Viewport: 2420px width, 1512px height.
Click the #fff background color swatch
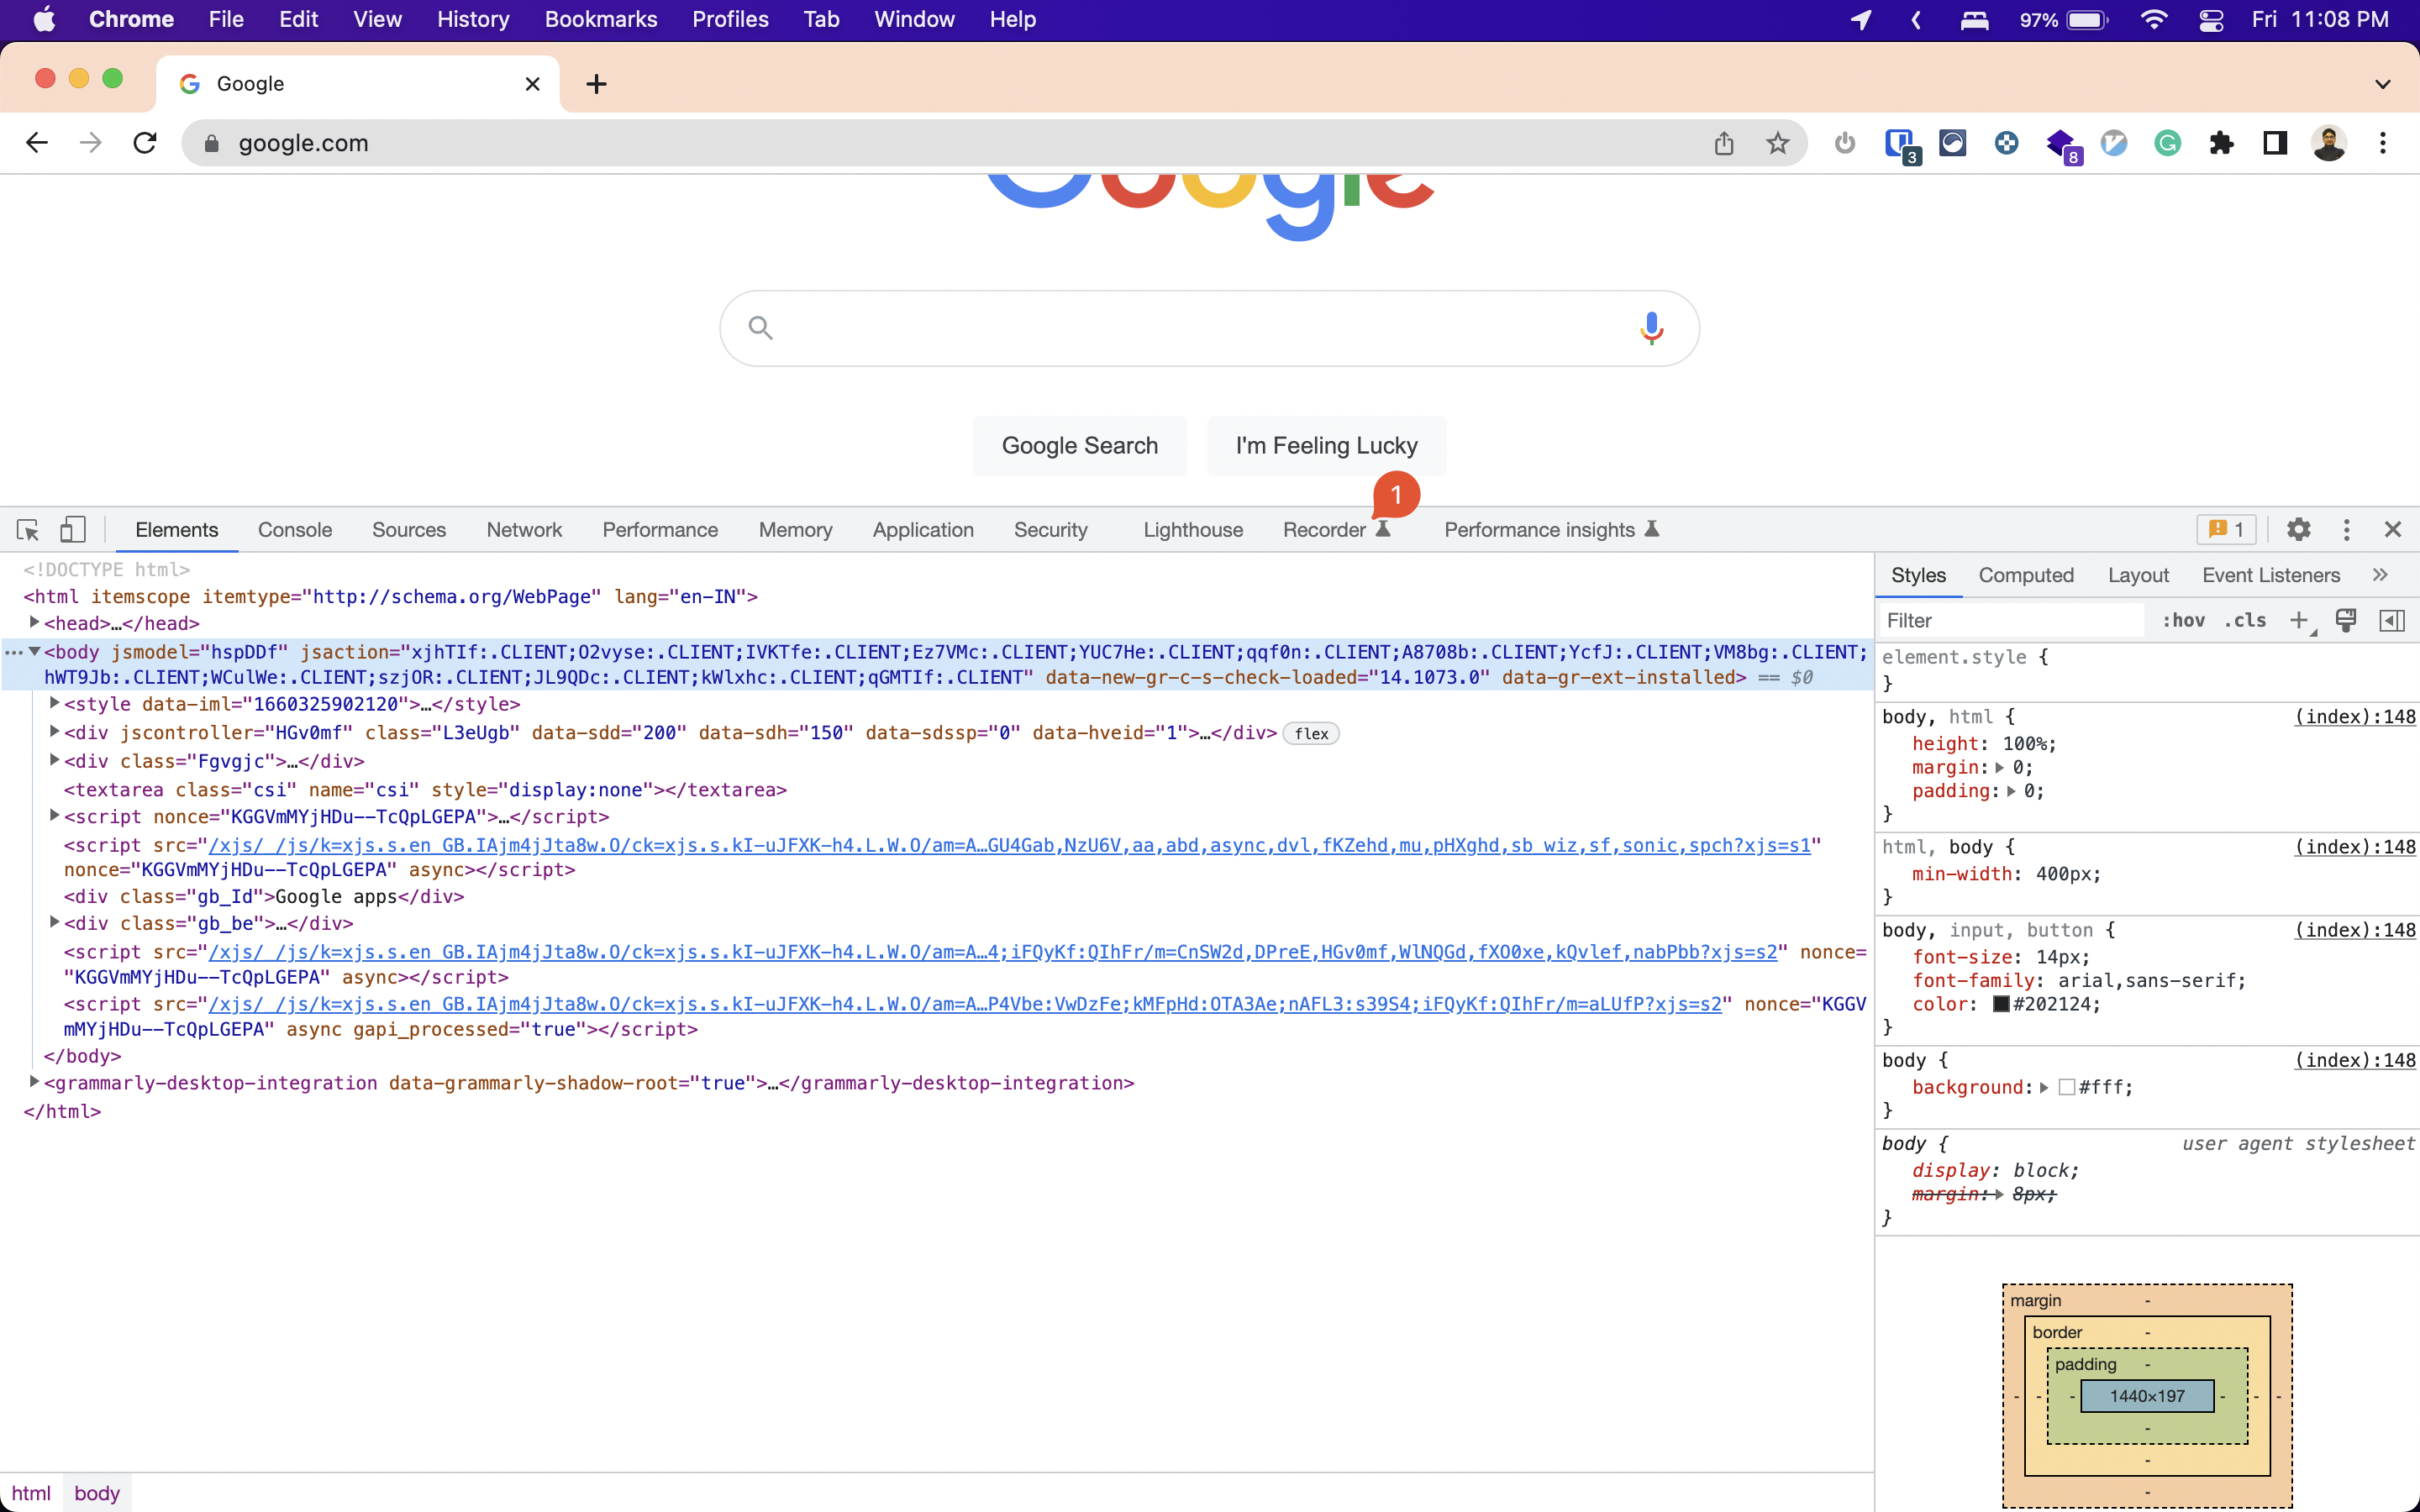pos(2067,1087)
